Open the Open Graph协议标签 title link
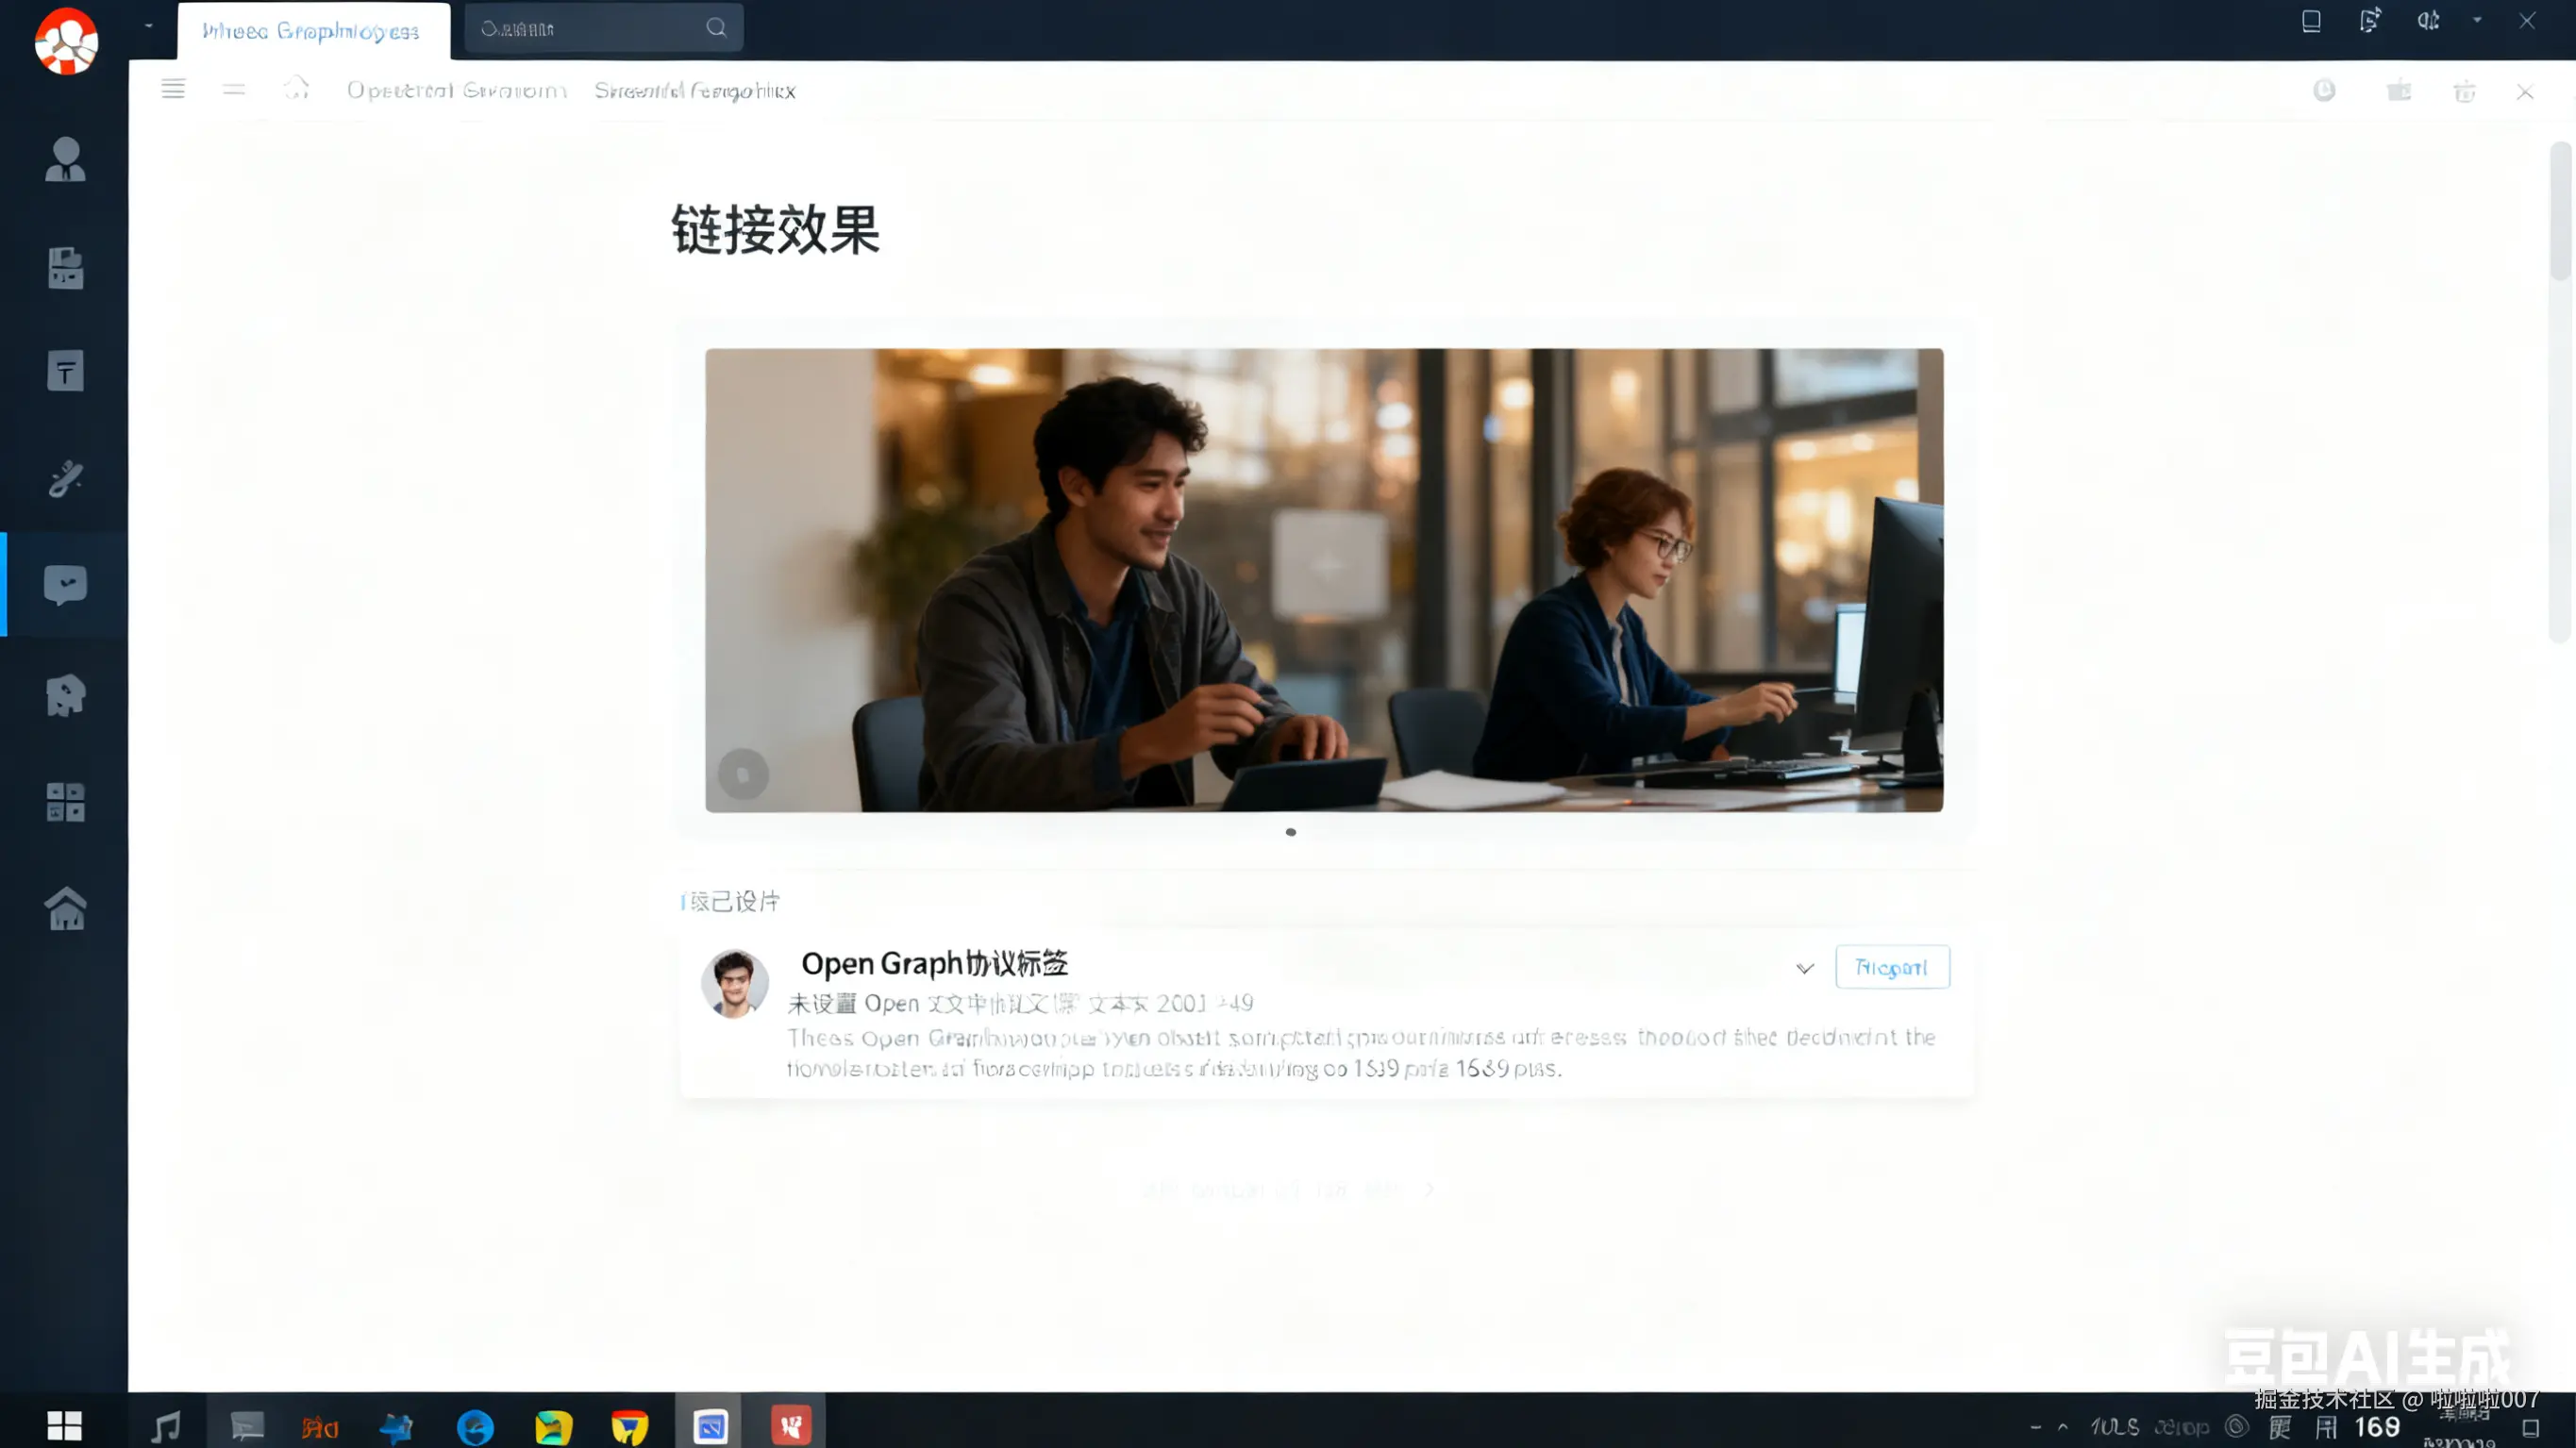The image size is (2576, 1448). (934, 963)
